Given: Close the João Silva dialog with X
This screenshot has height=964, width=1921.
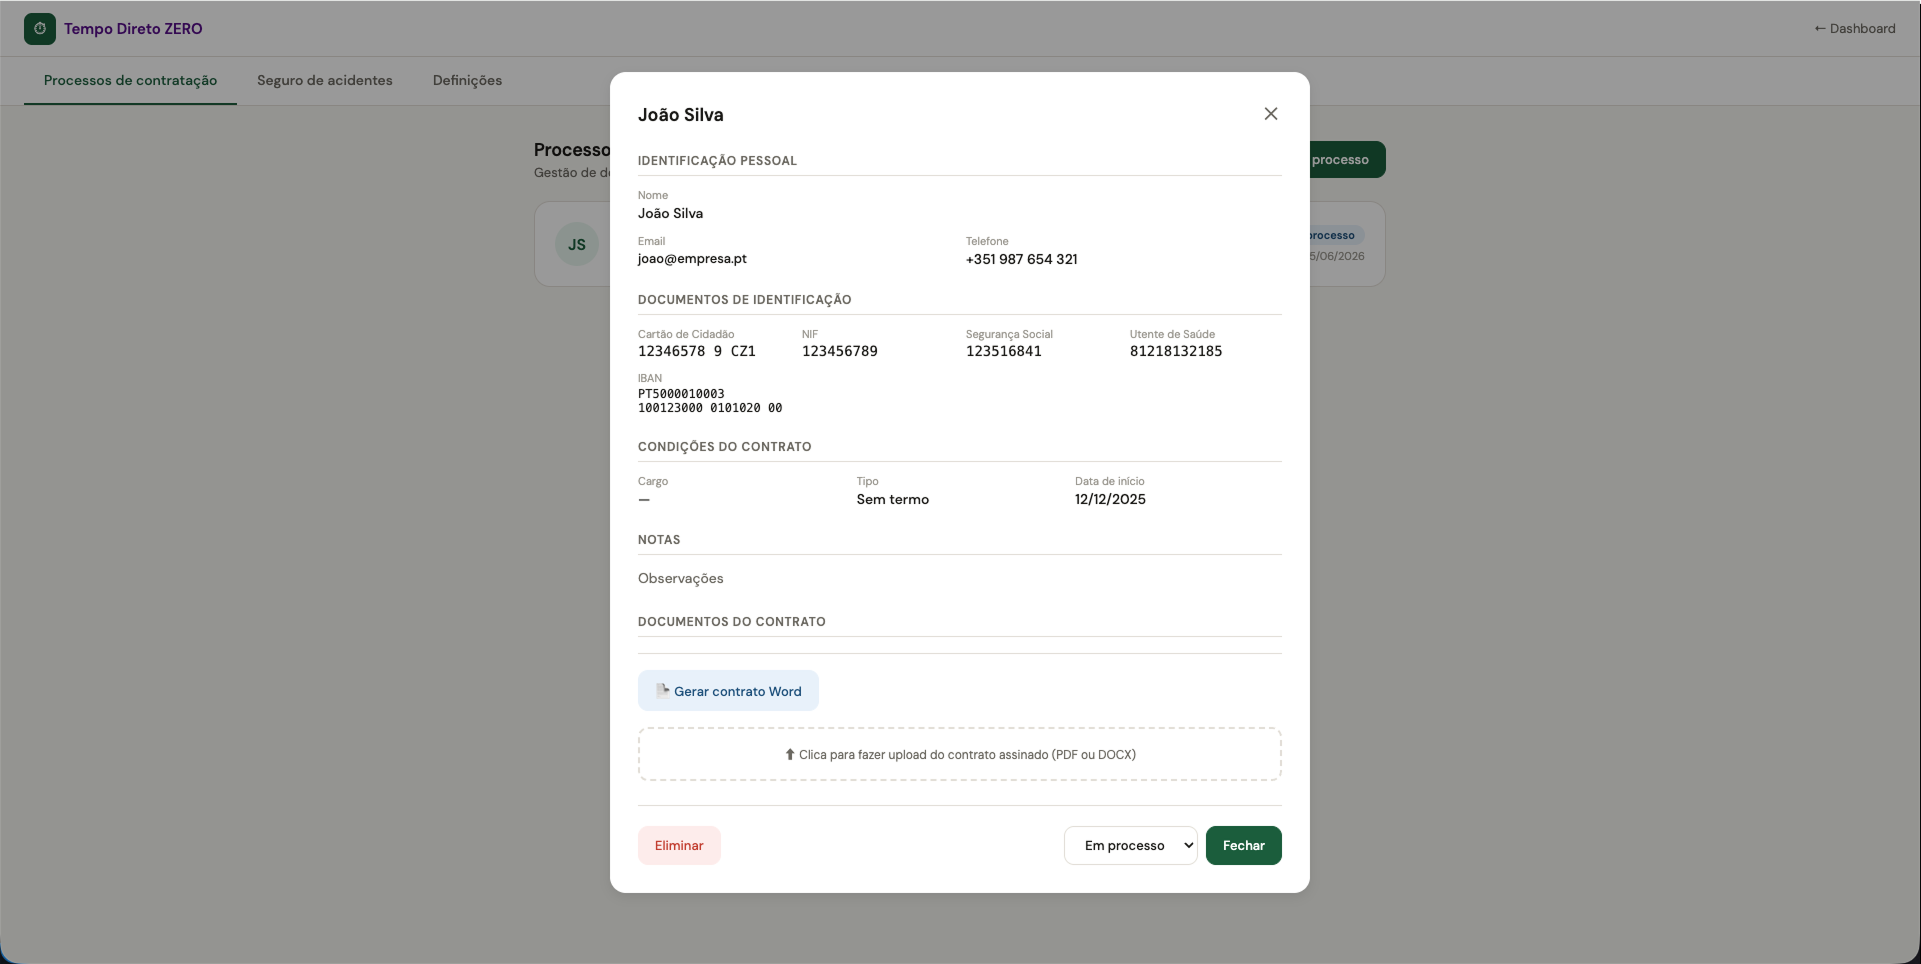Looking at the screenshot, I should pos(1271,114).
